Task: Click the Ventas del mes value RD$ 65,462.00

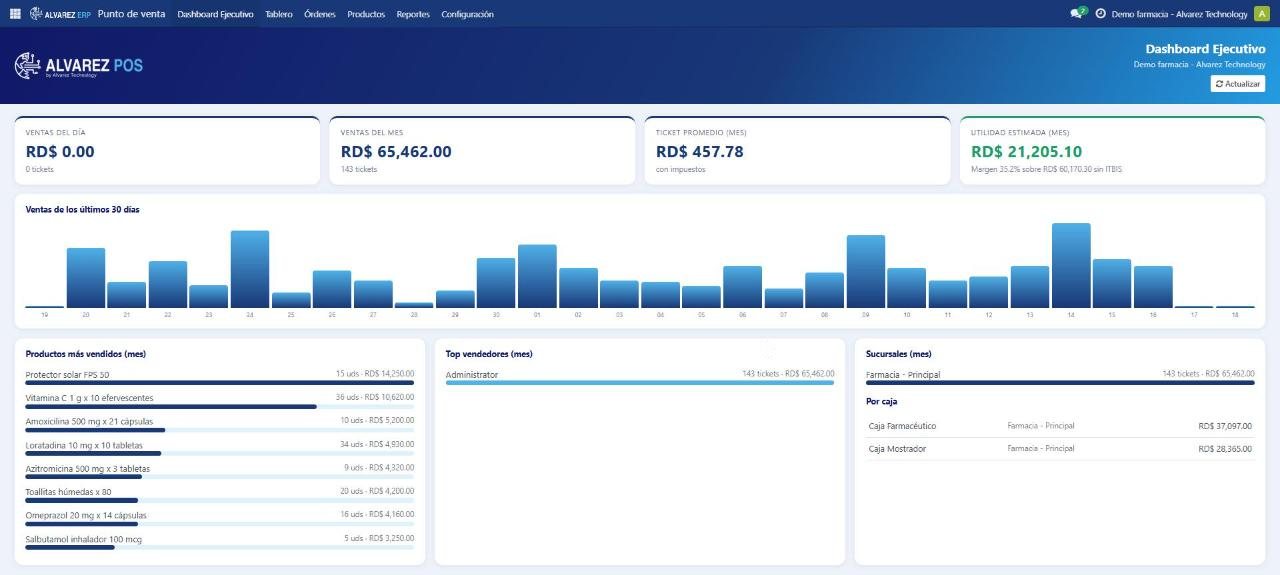Action: click(x=396, y=152)
